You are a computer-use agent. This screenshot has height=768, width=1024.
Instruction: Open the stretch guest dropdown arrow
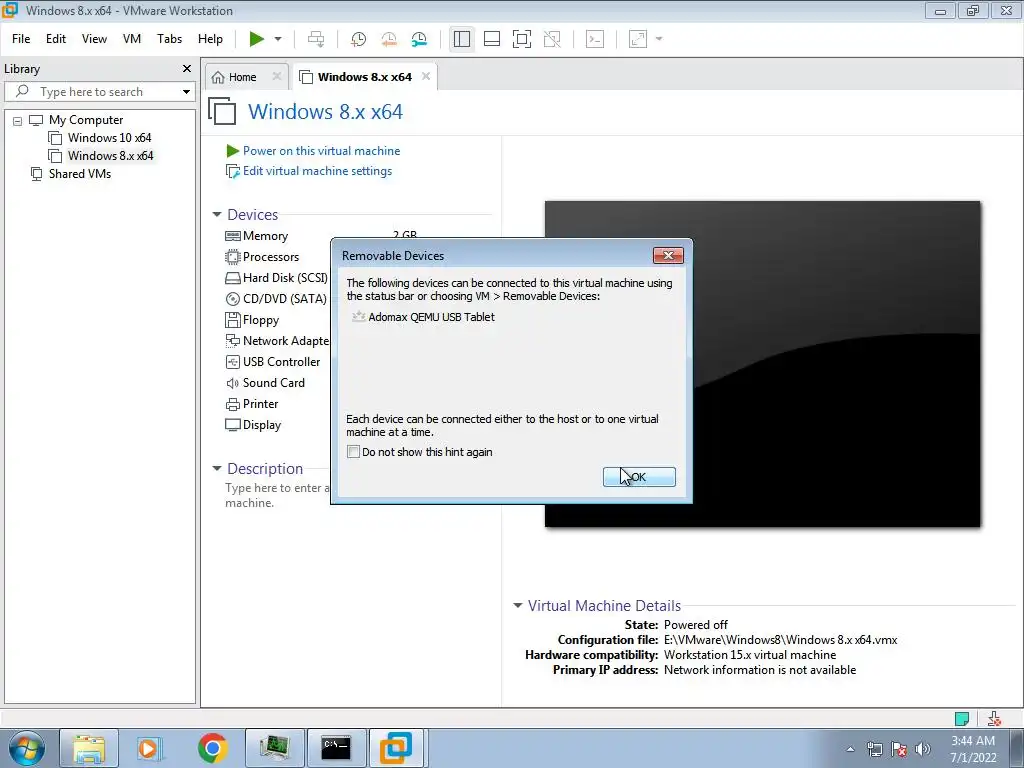[659, 39]
